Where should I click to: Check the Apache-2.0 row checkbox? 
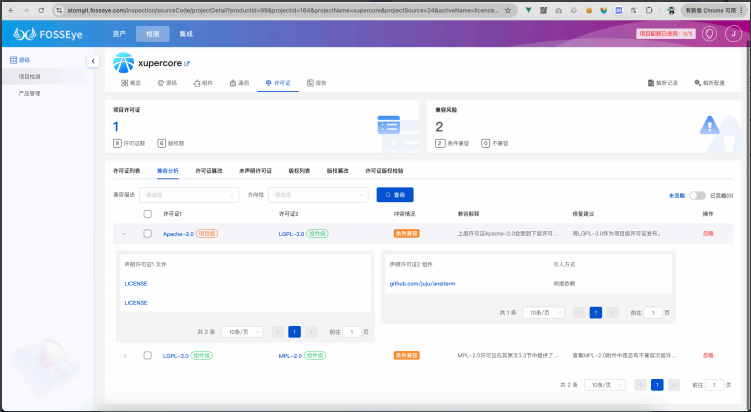coord(148,234)
